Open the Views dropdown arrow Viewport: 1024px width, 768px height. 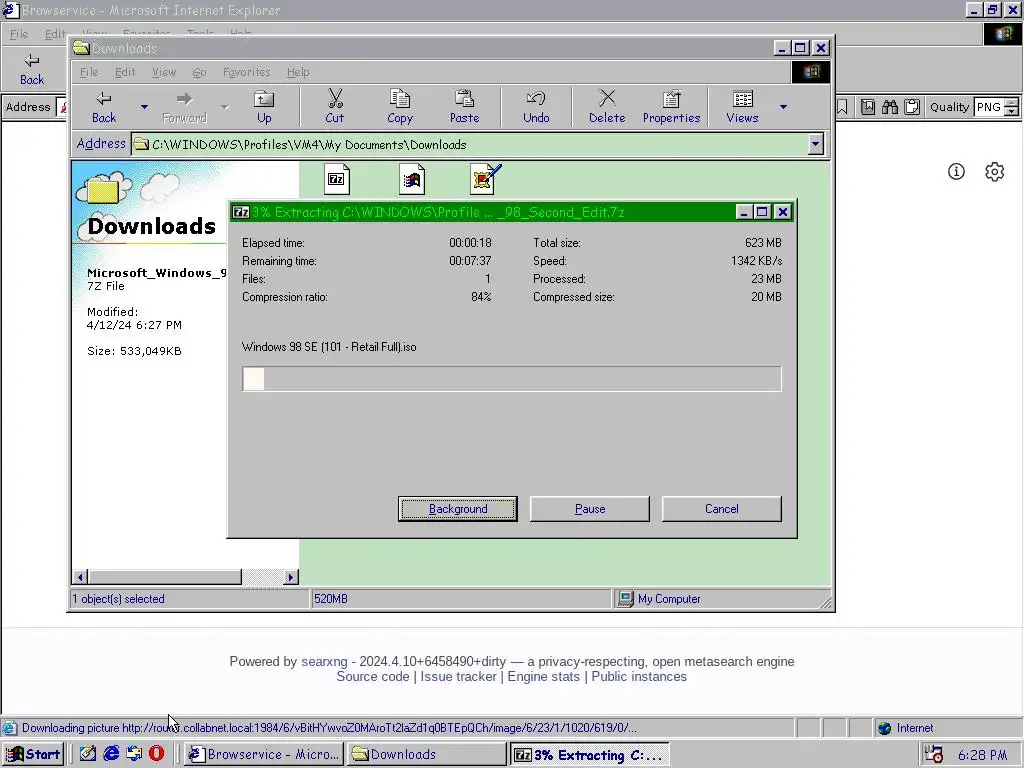pos(783,107)
